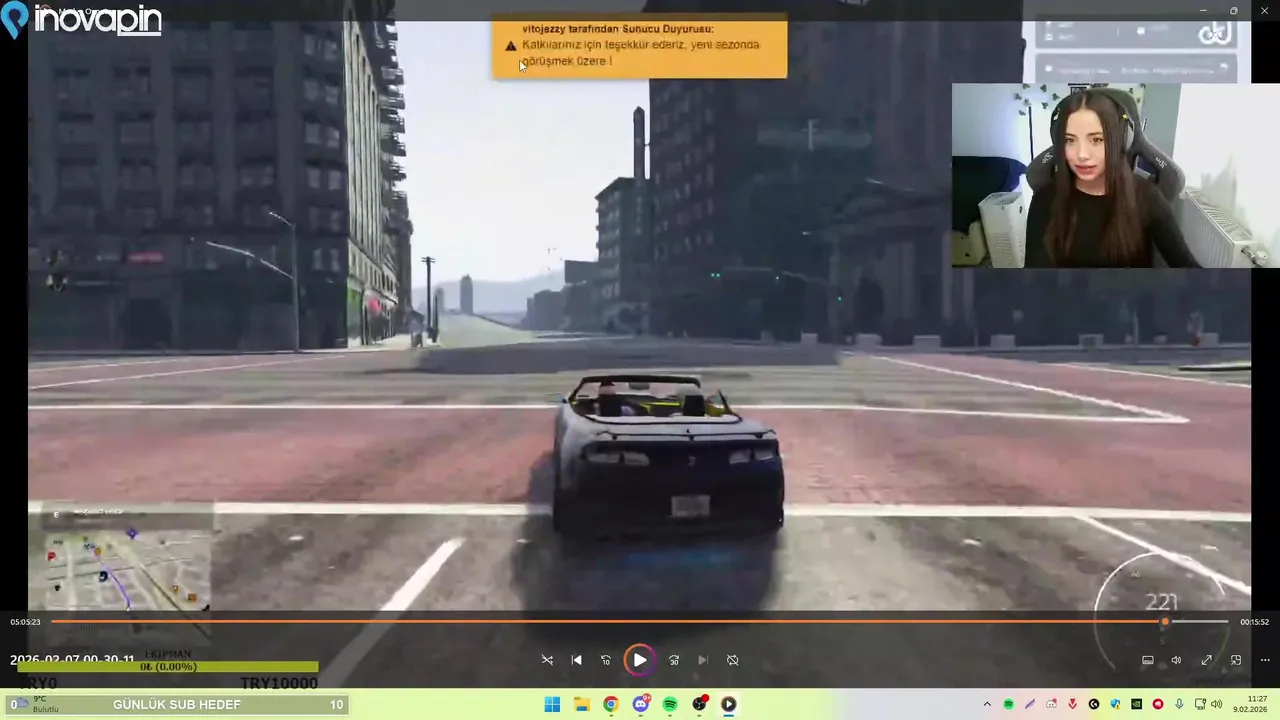Open the NVIDIA tray icon
This screenshot has height=720, width=1280.
point(1137,704)
